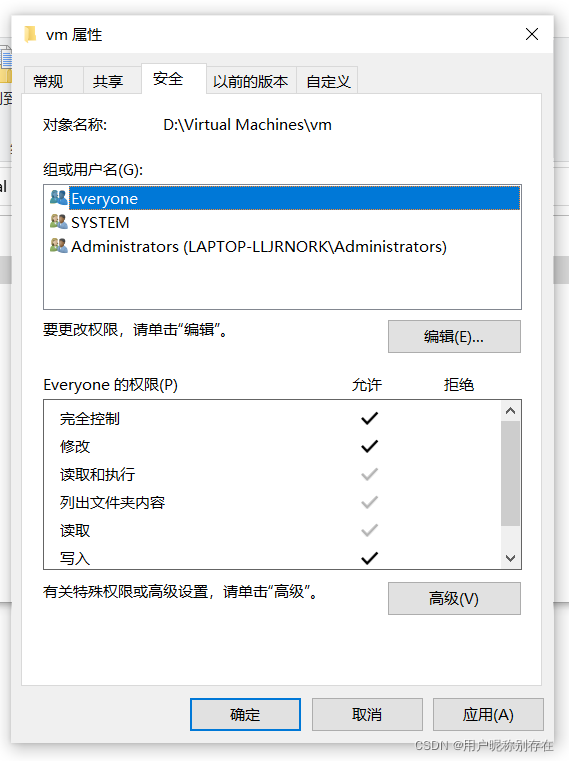This screenshot has height=761, width=569.
Task: Click the SYSTEM group icon
Action: pyautogui.click(x=59, y=221)
